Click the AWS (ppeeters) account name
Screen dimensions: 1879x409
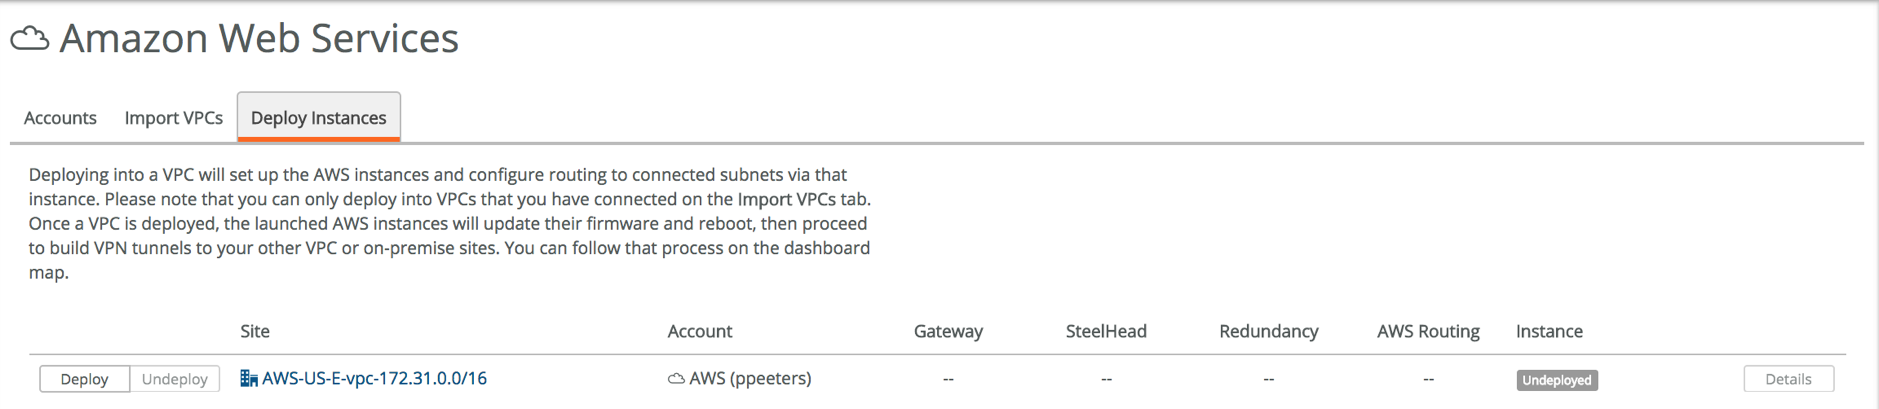click(750, 379)
